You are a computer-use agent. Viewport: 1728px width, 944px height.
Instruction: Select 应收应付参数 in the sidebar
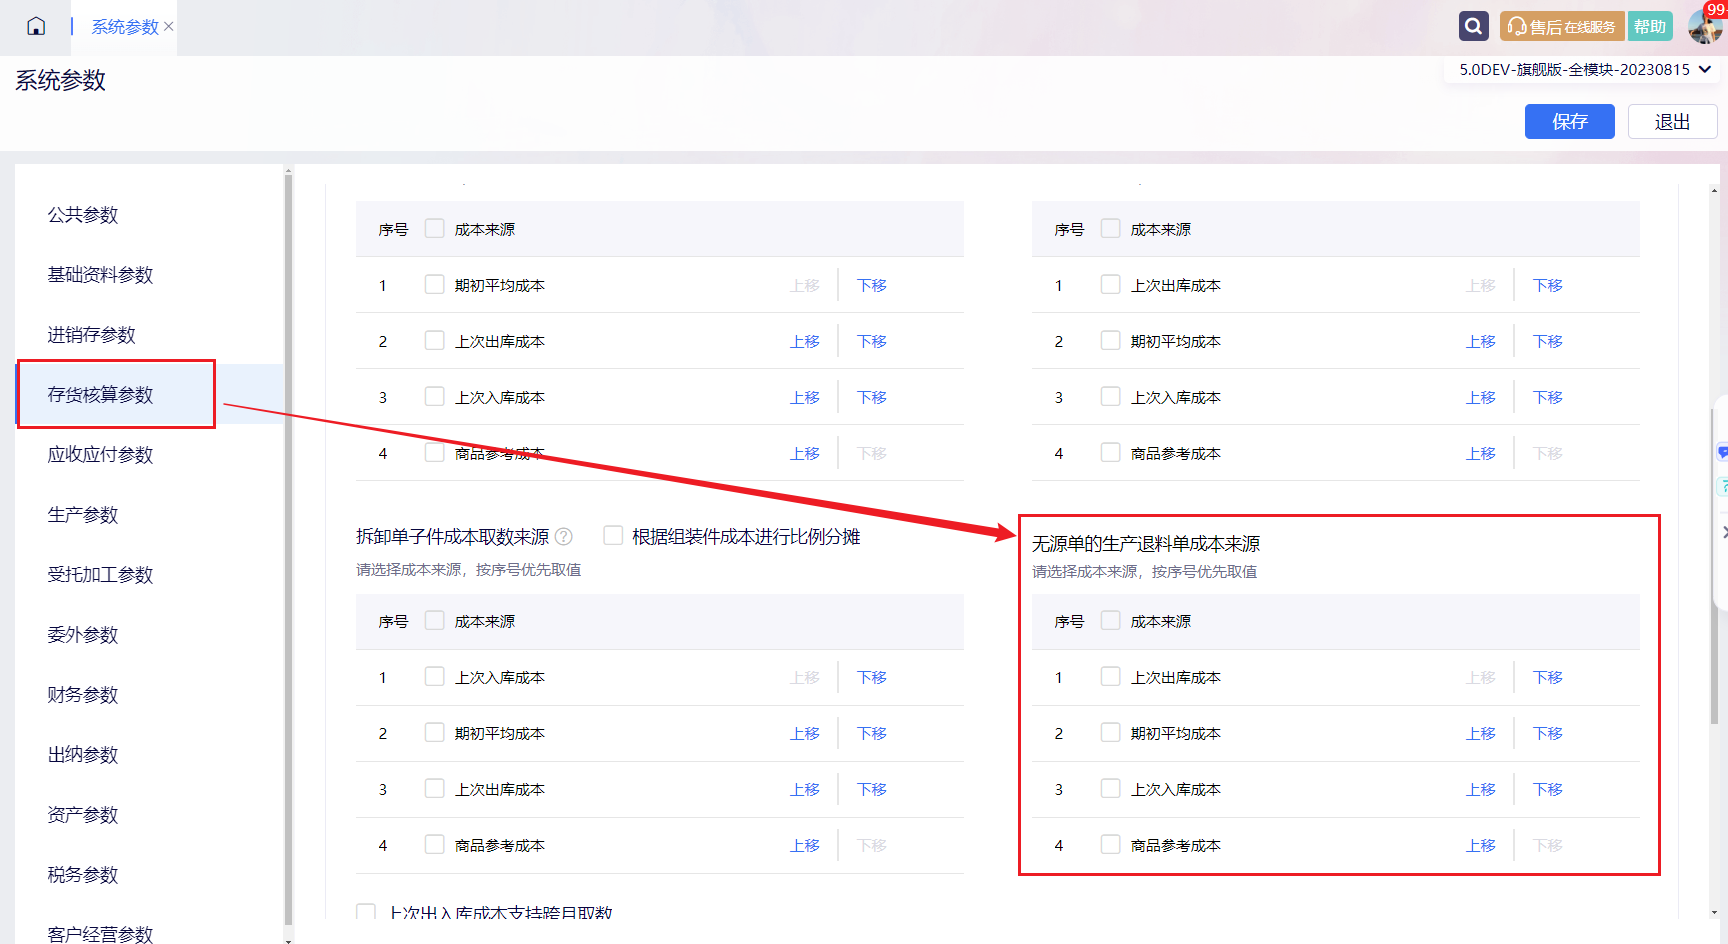[100, 455]
